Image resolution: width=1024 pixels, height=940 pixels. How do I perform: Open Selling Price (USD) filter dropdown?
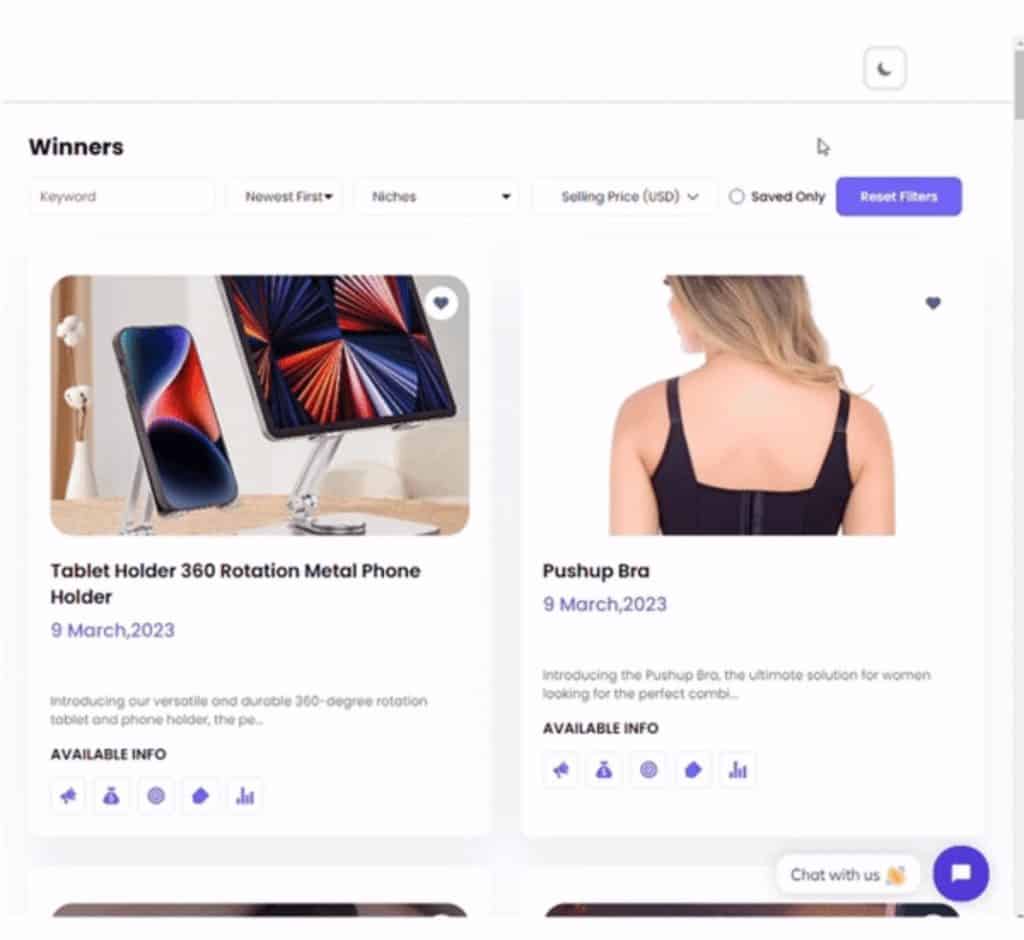(x=626, y=197)
